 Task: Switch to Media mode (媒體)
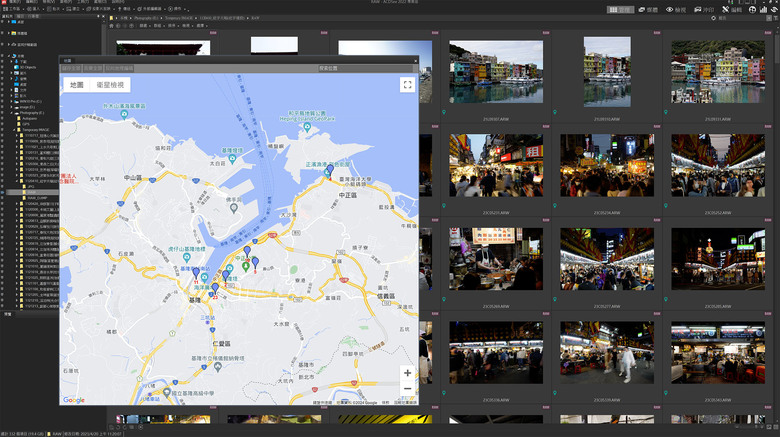coord(648,9)
